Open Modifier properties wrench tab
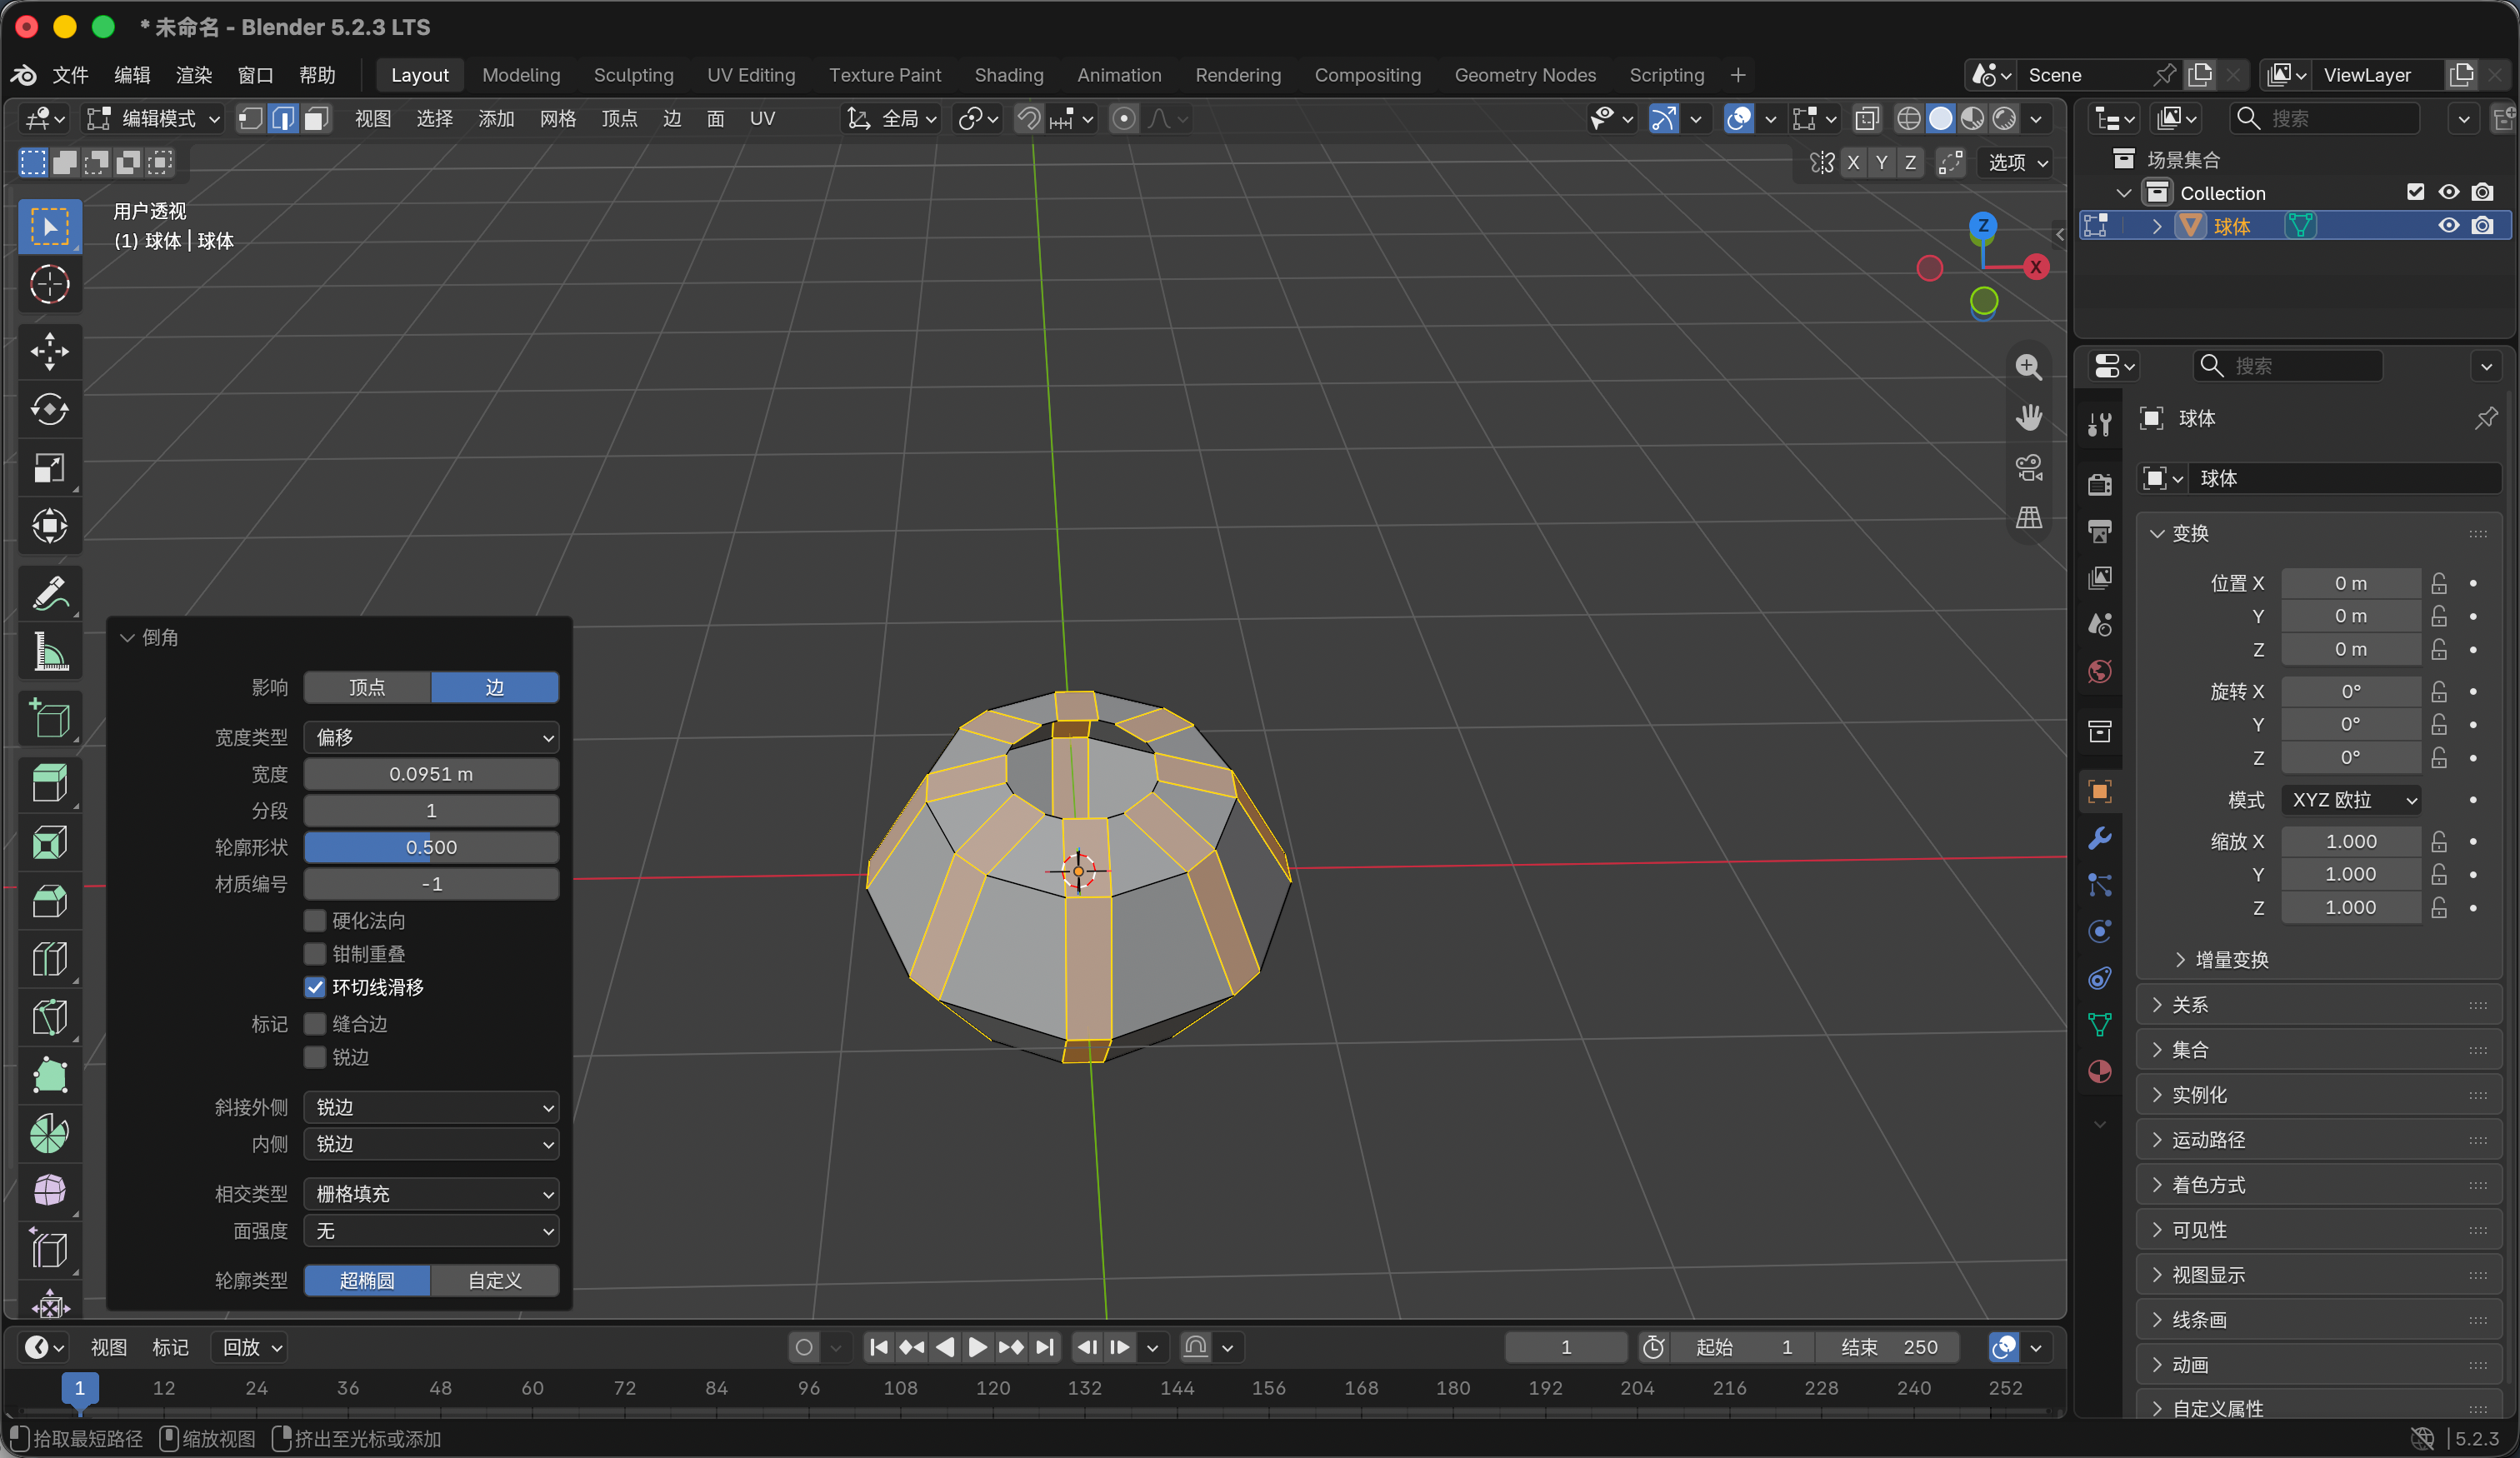The width and height of the screenshot is (2520, 1458). (x=2100, y=838)
